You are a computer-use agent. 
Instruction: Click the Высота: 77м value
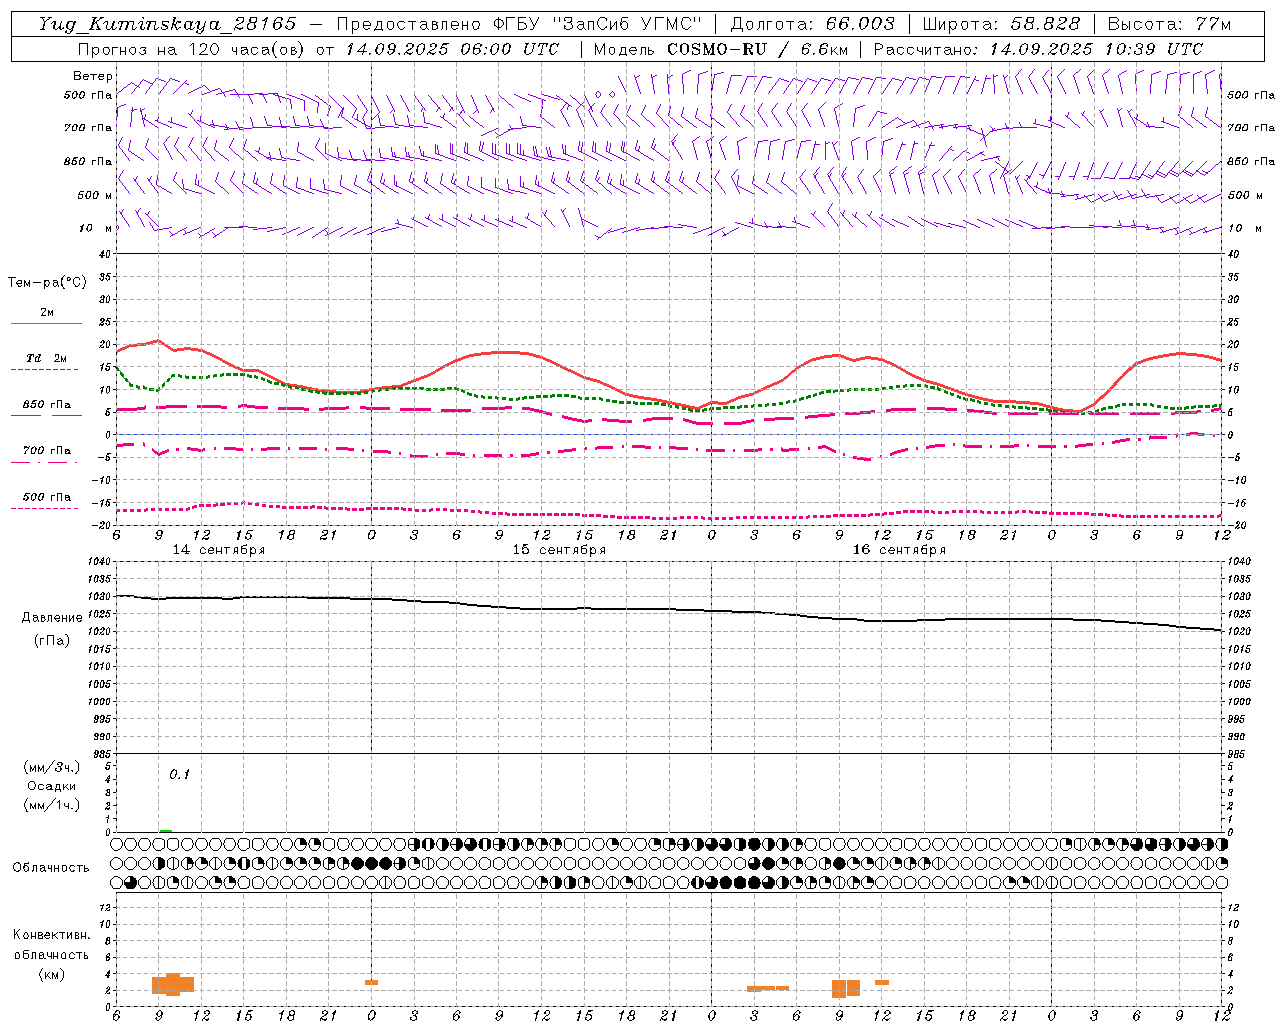point(1169,24)
